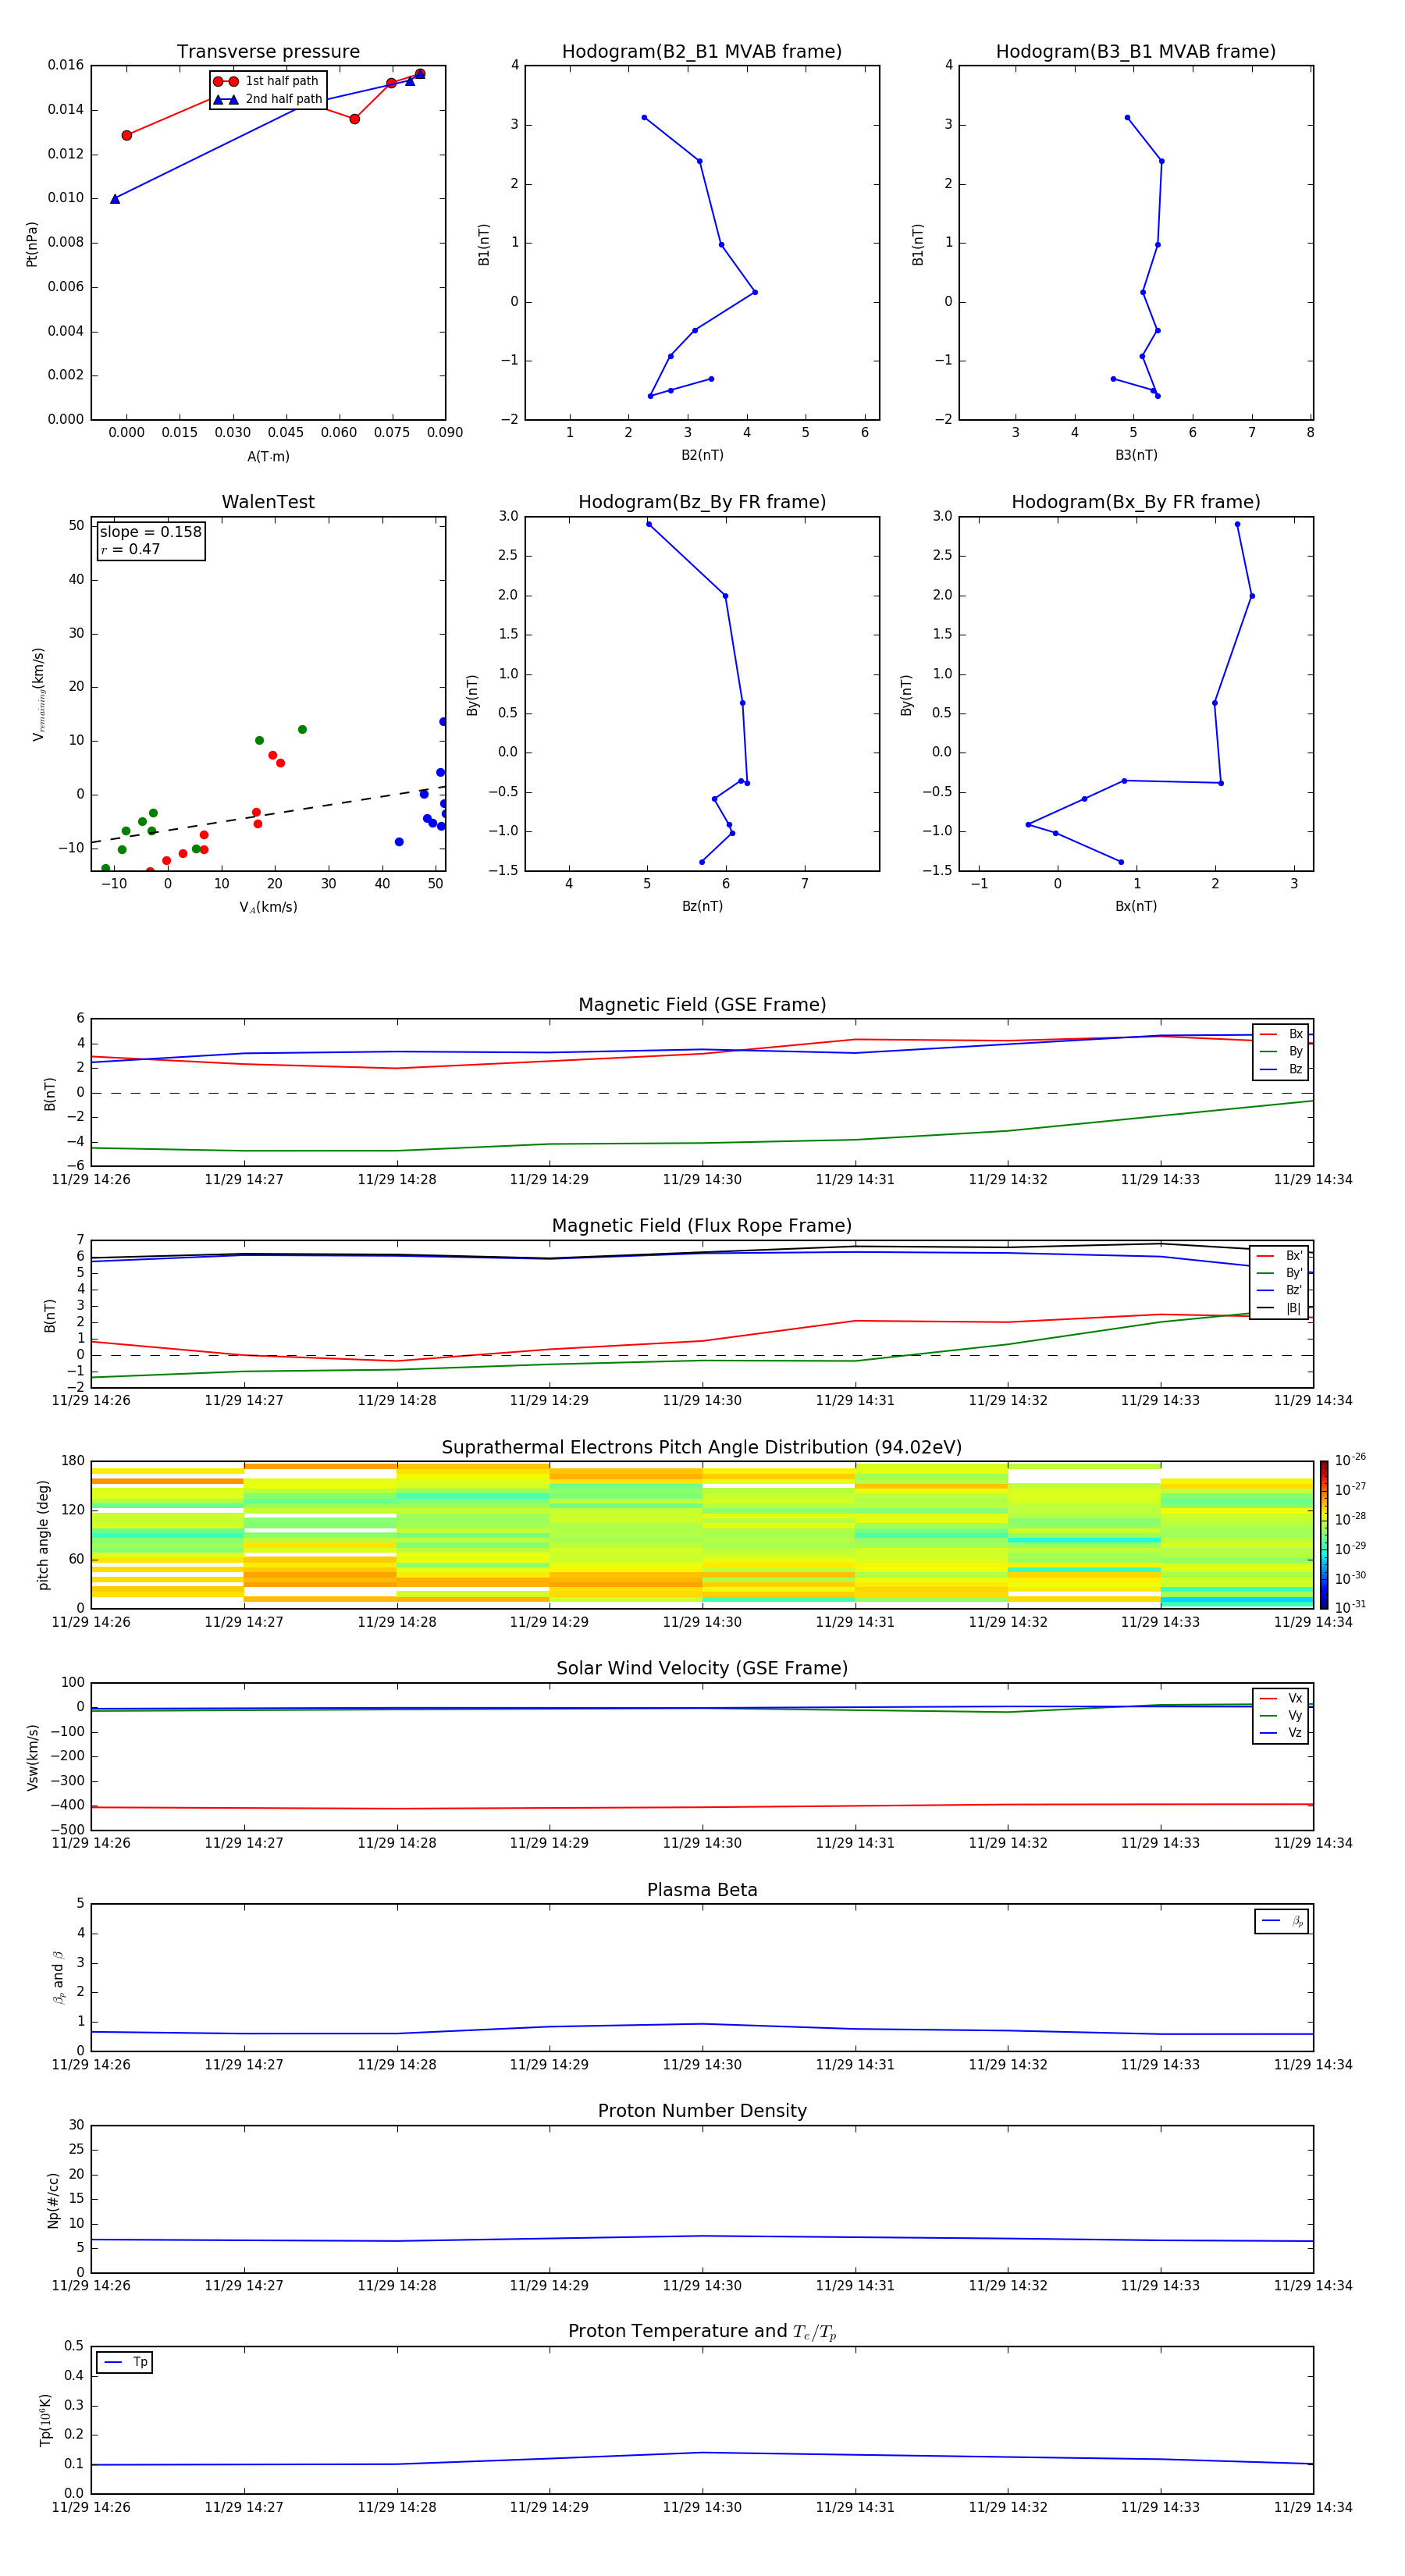Click "11/29 14:26" tick under GSE Magnetic Field plot
The image size is (1405, 2576).
click(x=91, y=1179)
